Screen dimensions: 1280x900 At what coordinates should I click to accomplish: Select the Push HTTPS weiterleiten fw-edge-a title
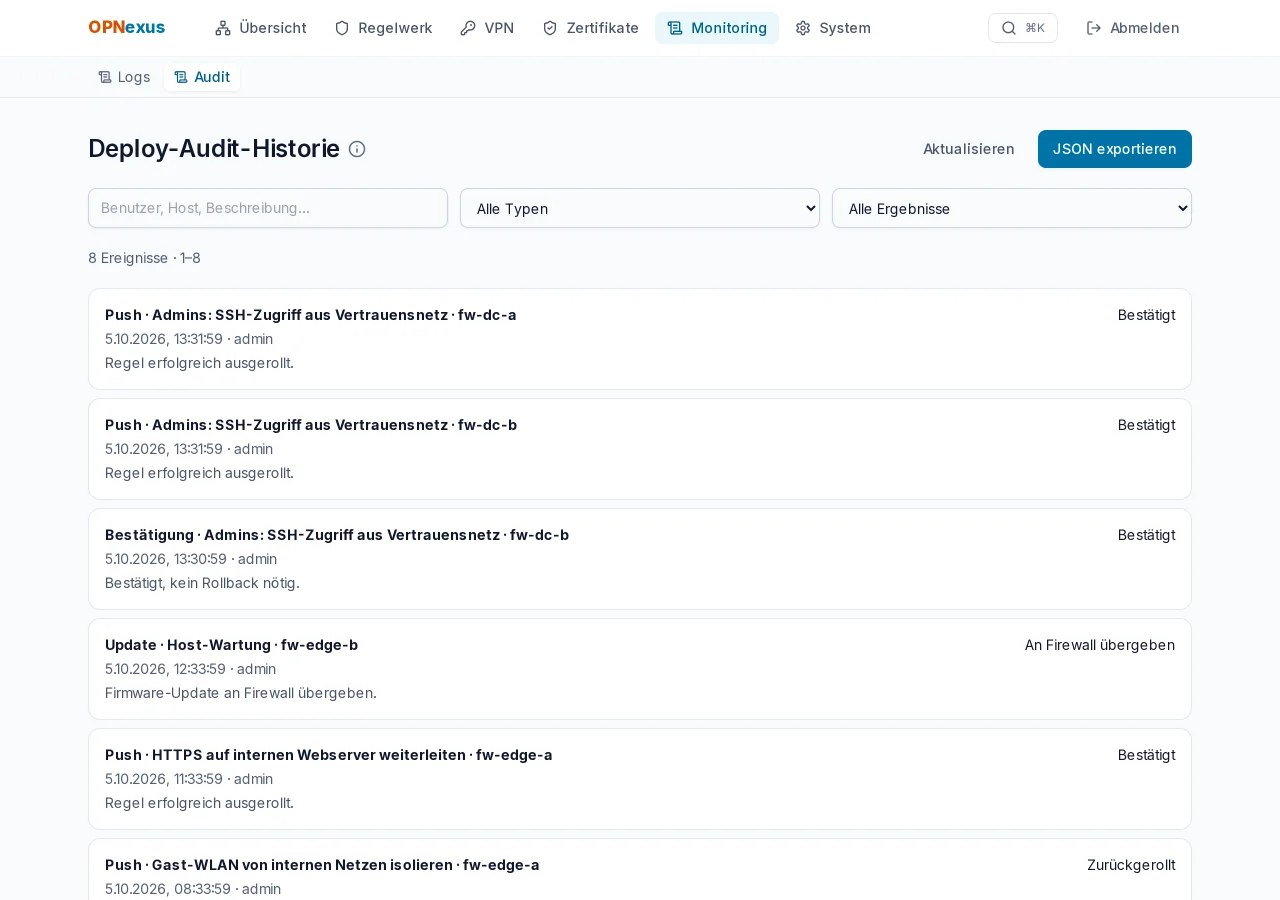[329, 755]
